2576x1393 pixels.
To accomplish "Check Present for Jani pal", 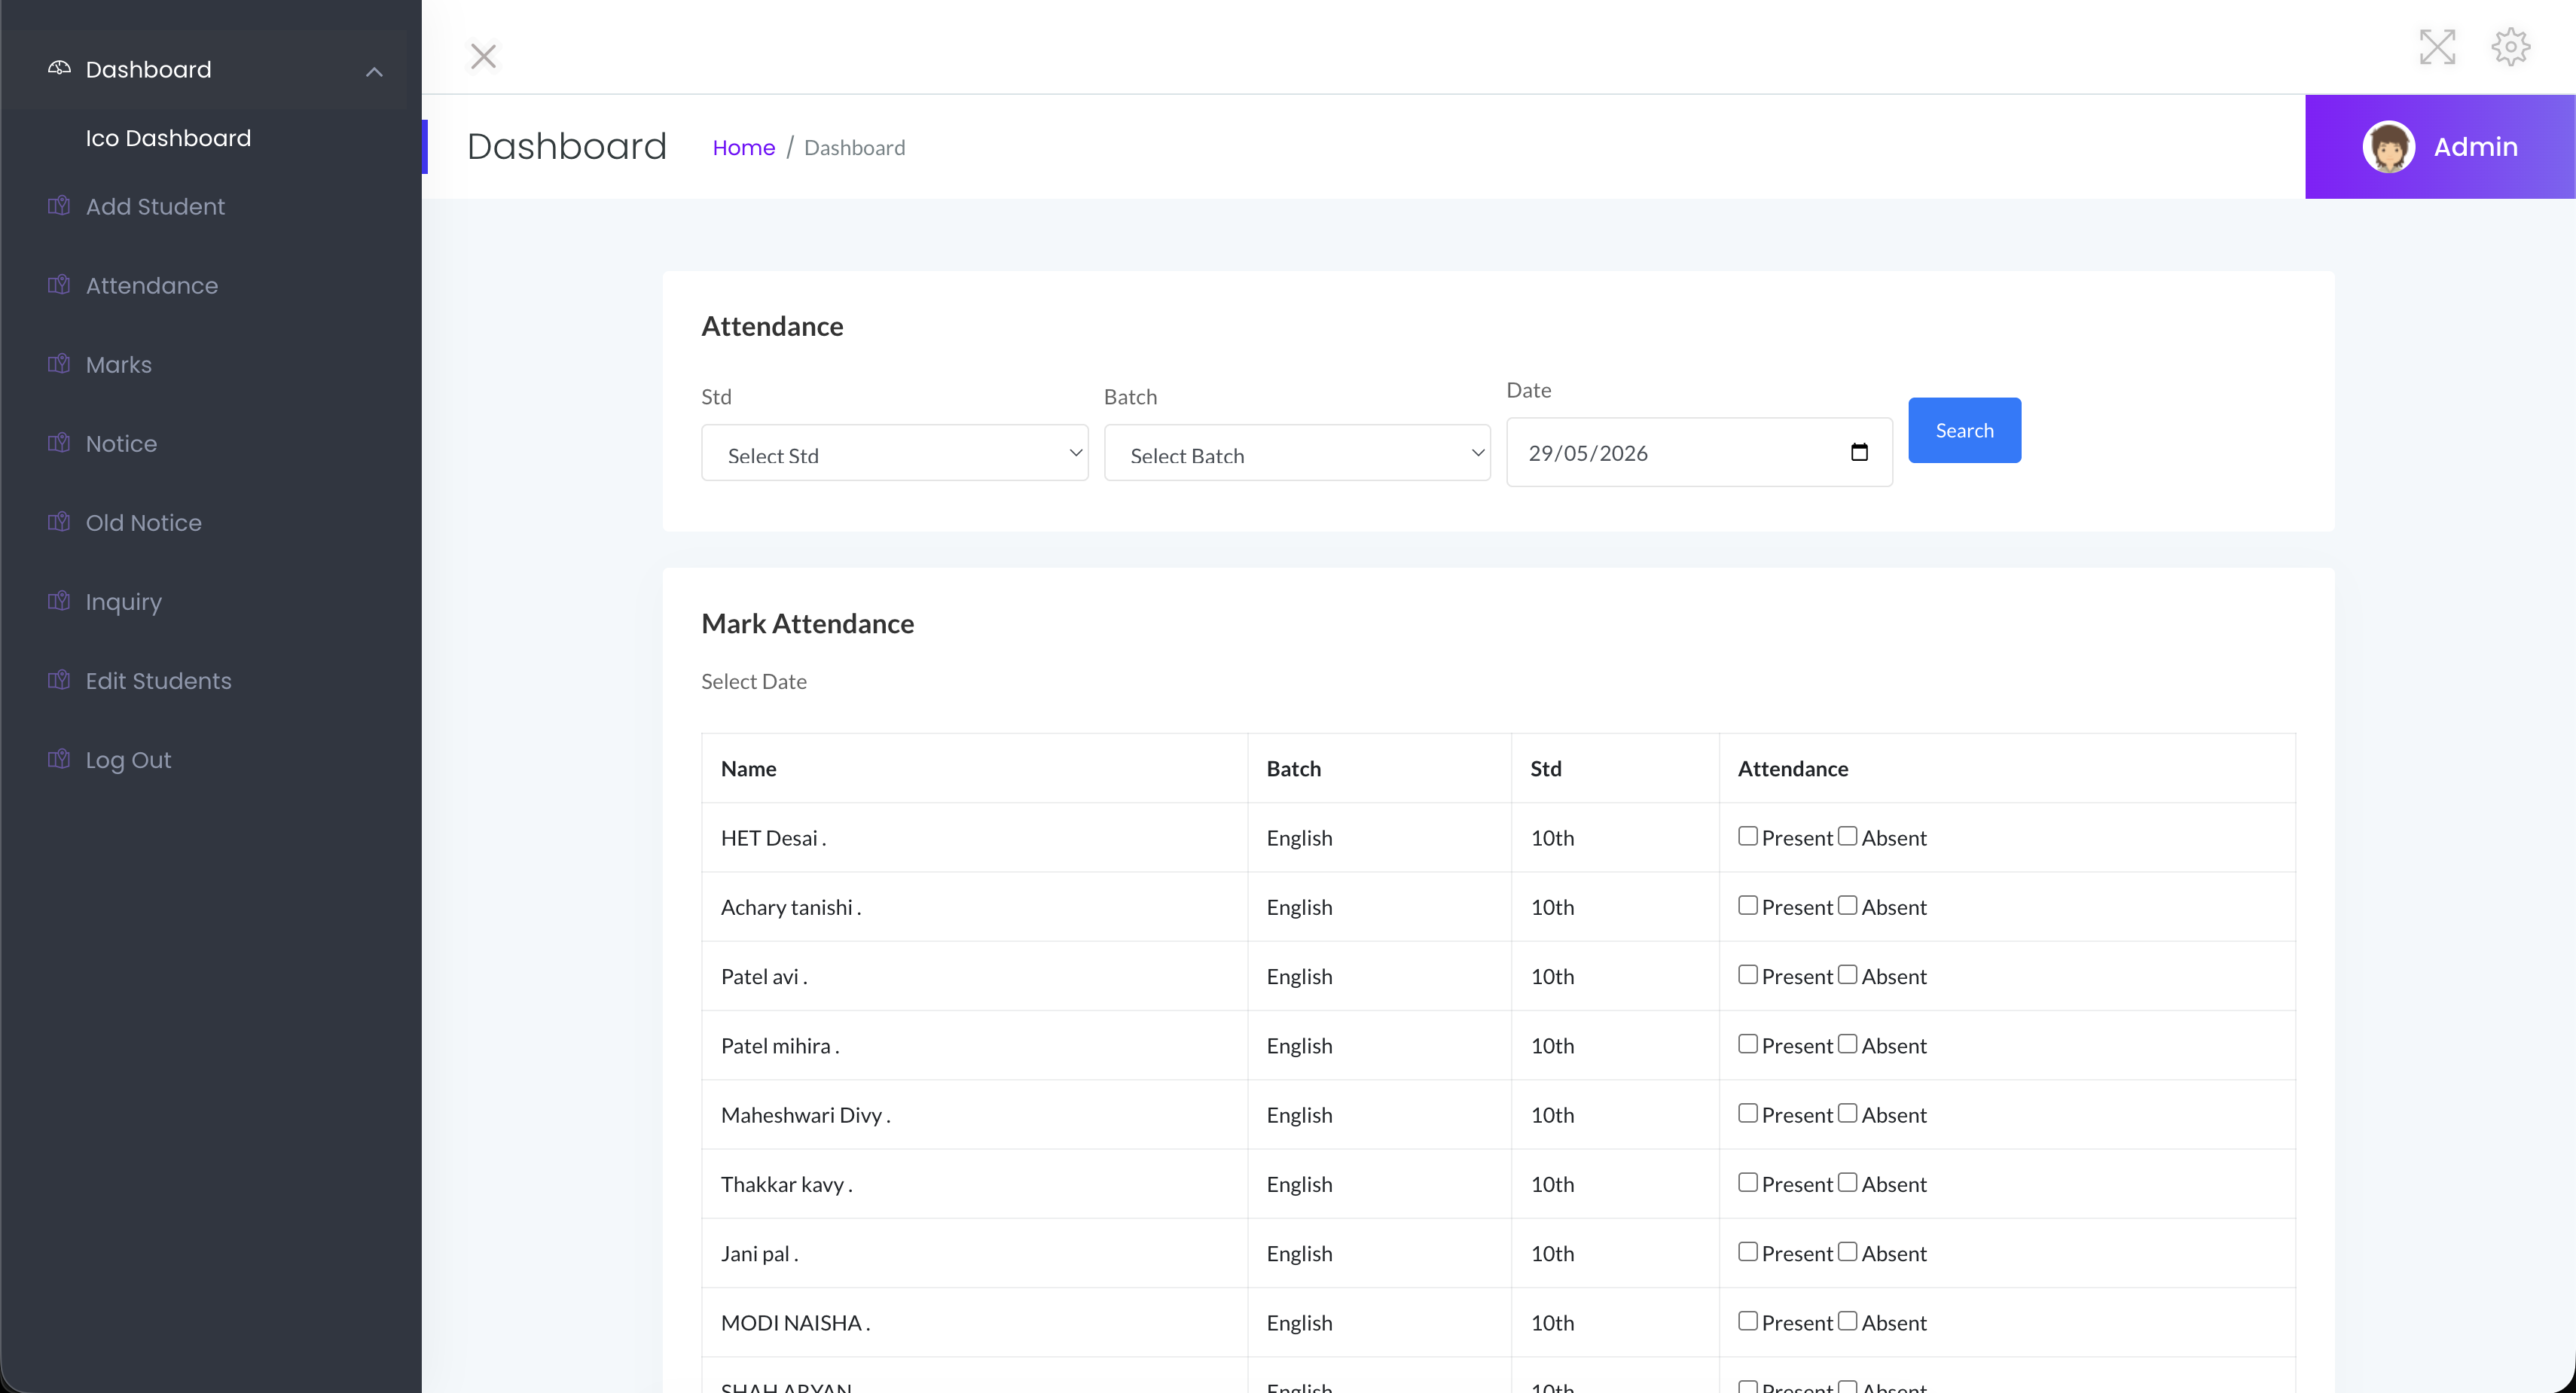I will (x=1747, y=1251).
